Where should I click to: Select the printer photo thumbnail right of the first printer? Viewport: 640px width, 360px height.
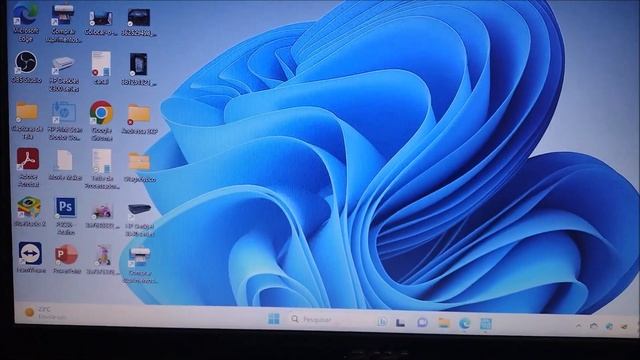[101, 23]
